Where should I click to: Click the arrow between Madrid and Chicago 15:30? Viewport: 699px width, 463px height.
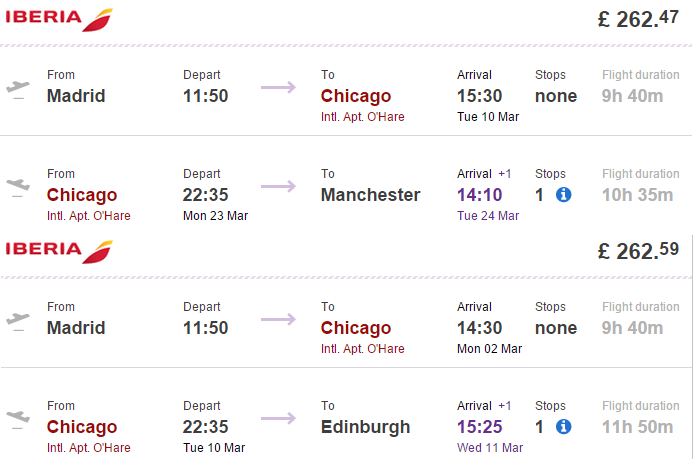pos(278,87)
